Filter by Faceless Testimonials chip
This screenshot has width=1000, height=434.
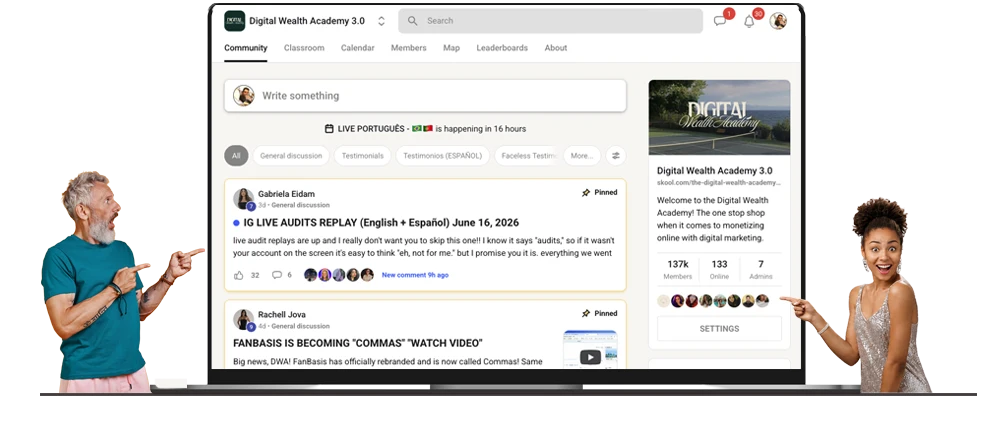[529, 156]
